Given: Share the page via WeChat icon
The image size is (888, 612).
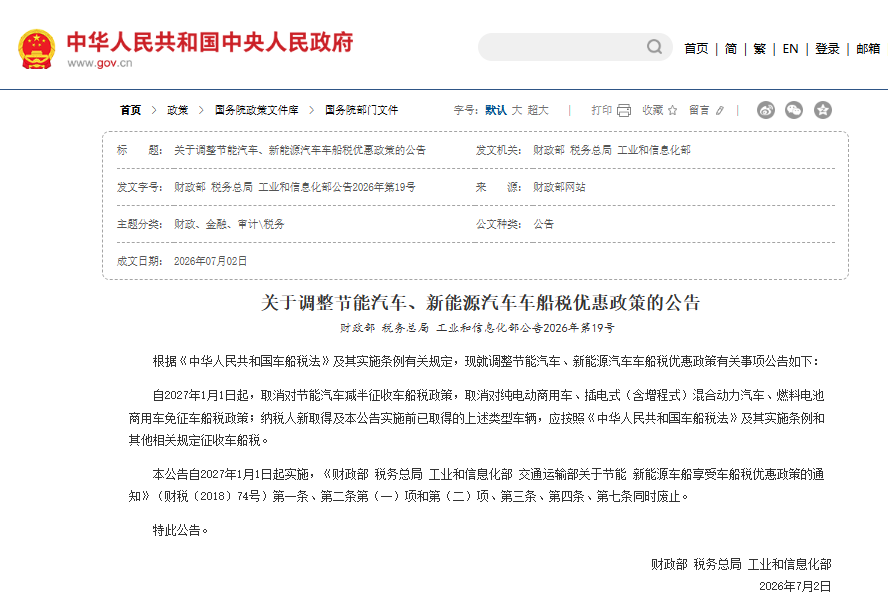Looking at the screenshot, I should point(794,110).
